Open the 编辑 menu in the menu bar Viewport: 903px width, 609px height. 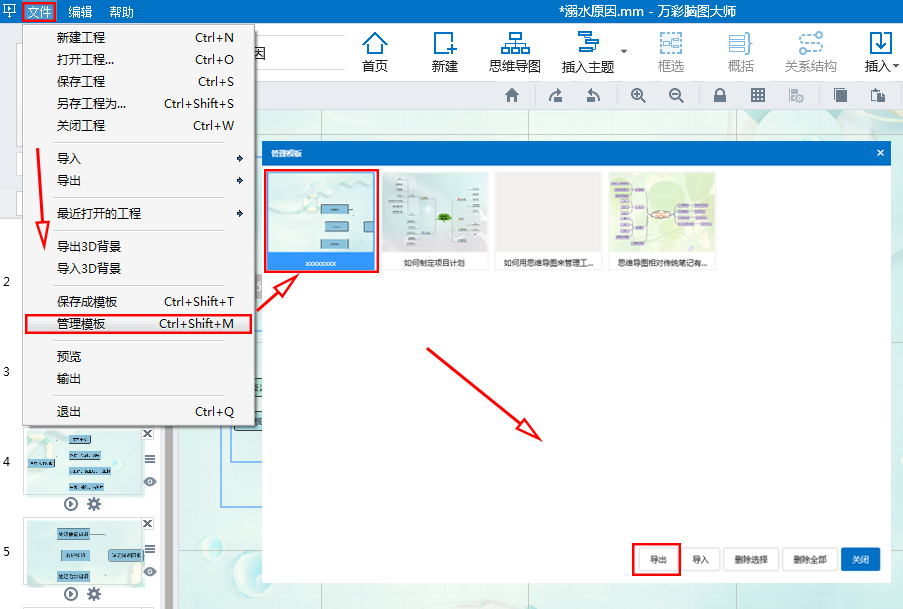point(80,12)
